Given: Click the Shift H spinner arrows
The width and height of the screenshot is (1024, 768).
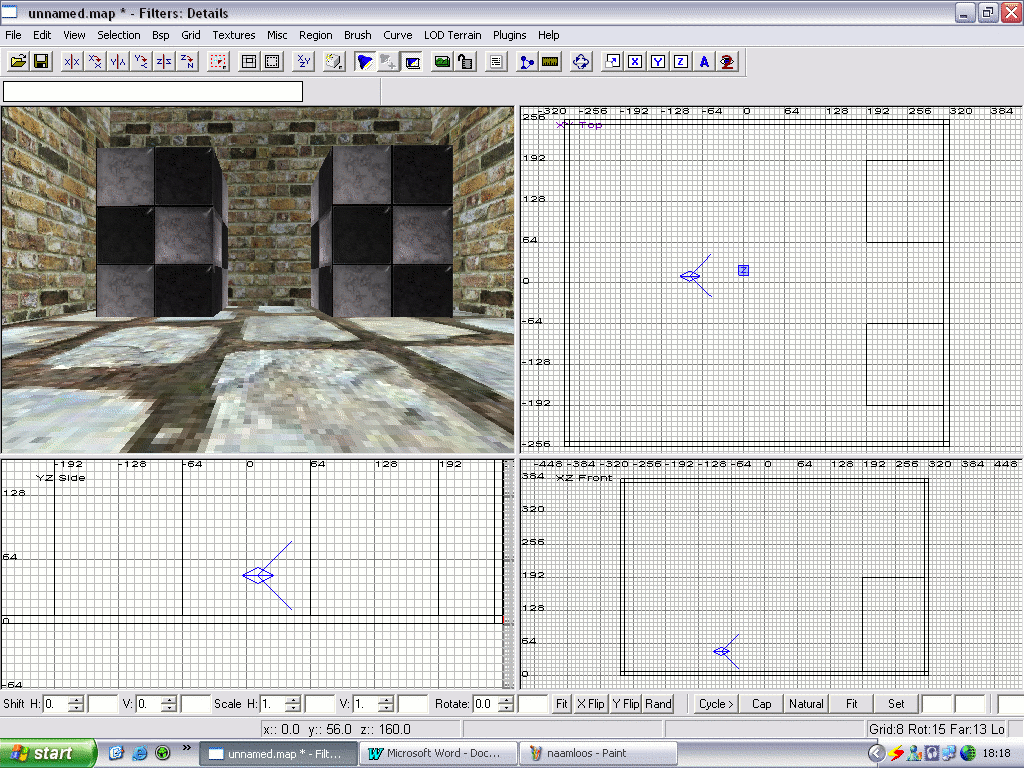Looking at the screenshot, I should click(76, 704).
